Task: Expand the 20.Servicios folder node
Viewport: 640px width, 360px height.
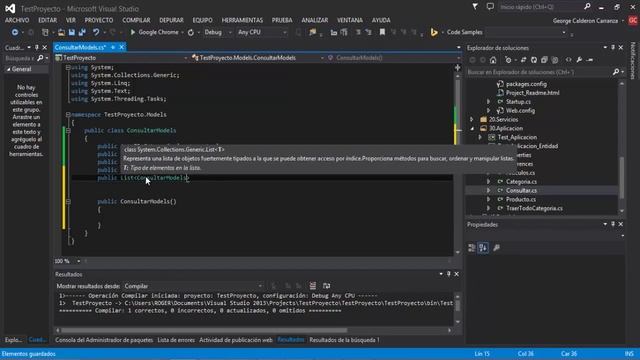Action: (x=472, y=120)
